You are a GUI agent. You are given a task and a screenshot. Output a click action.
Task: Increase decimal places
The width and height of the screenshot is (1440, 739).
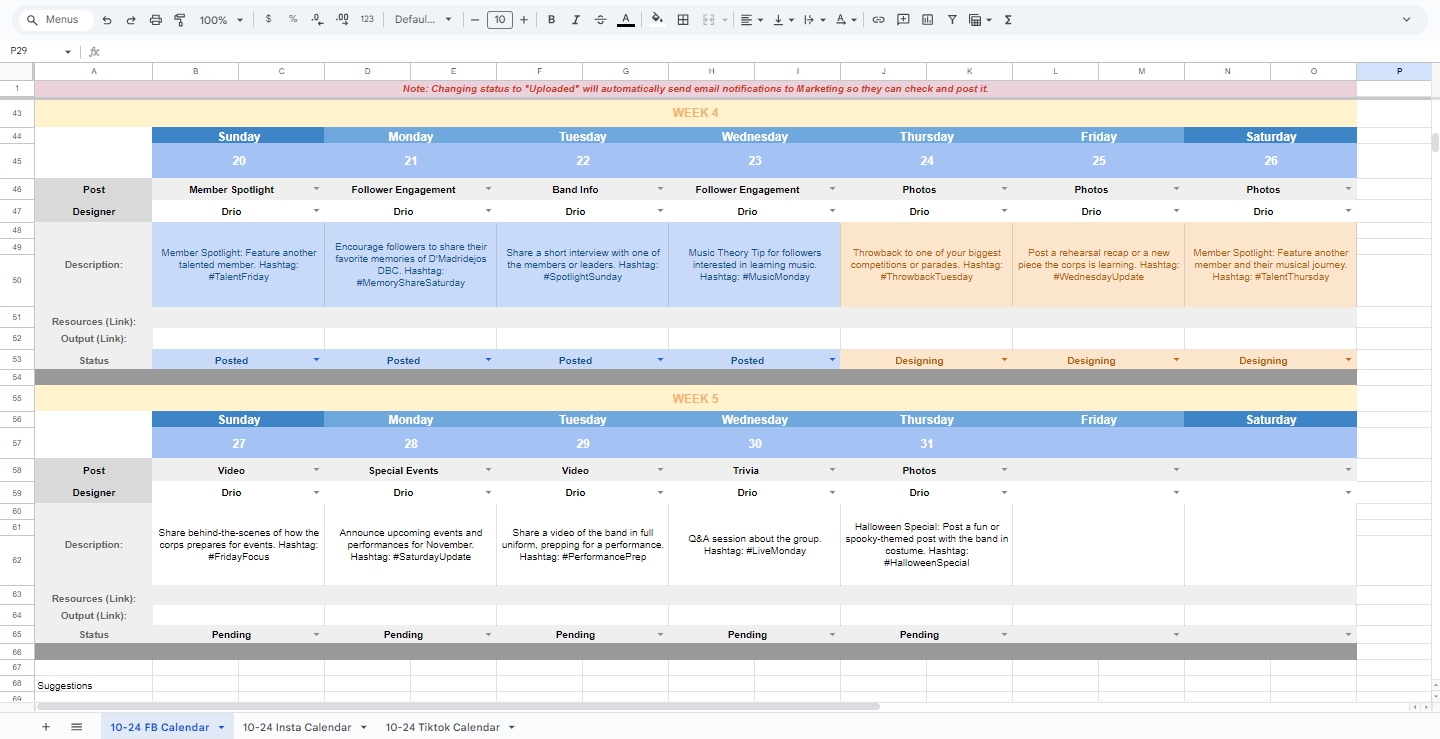[x=342, y=20]
